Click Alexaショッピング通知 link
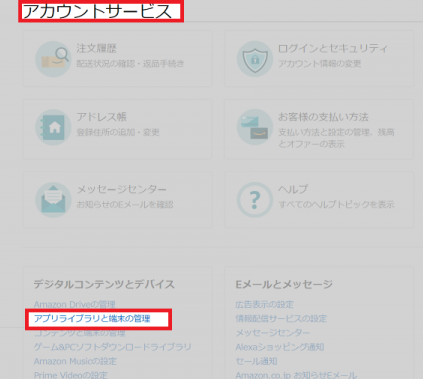This screenshot has height=379, width=423. [280, 347]
